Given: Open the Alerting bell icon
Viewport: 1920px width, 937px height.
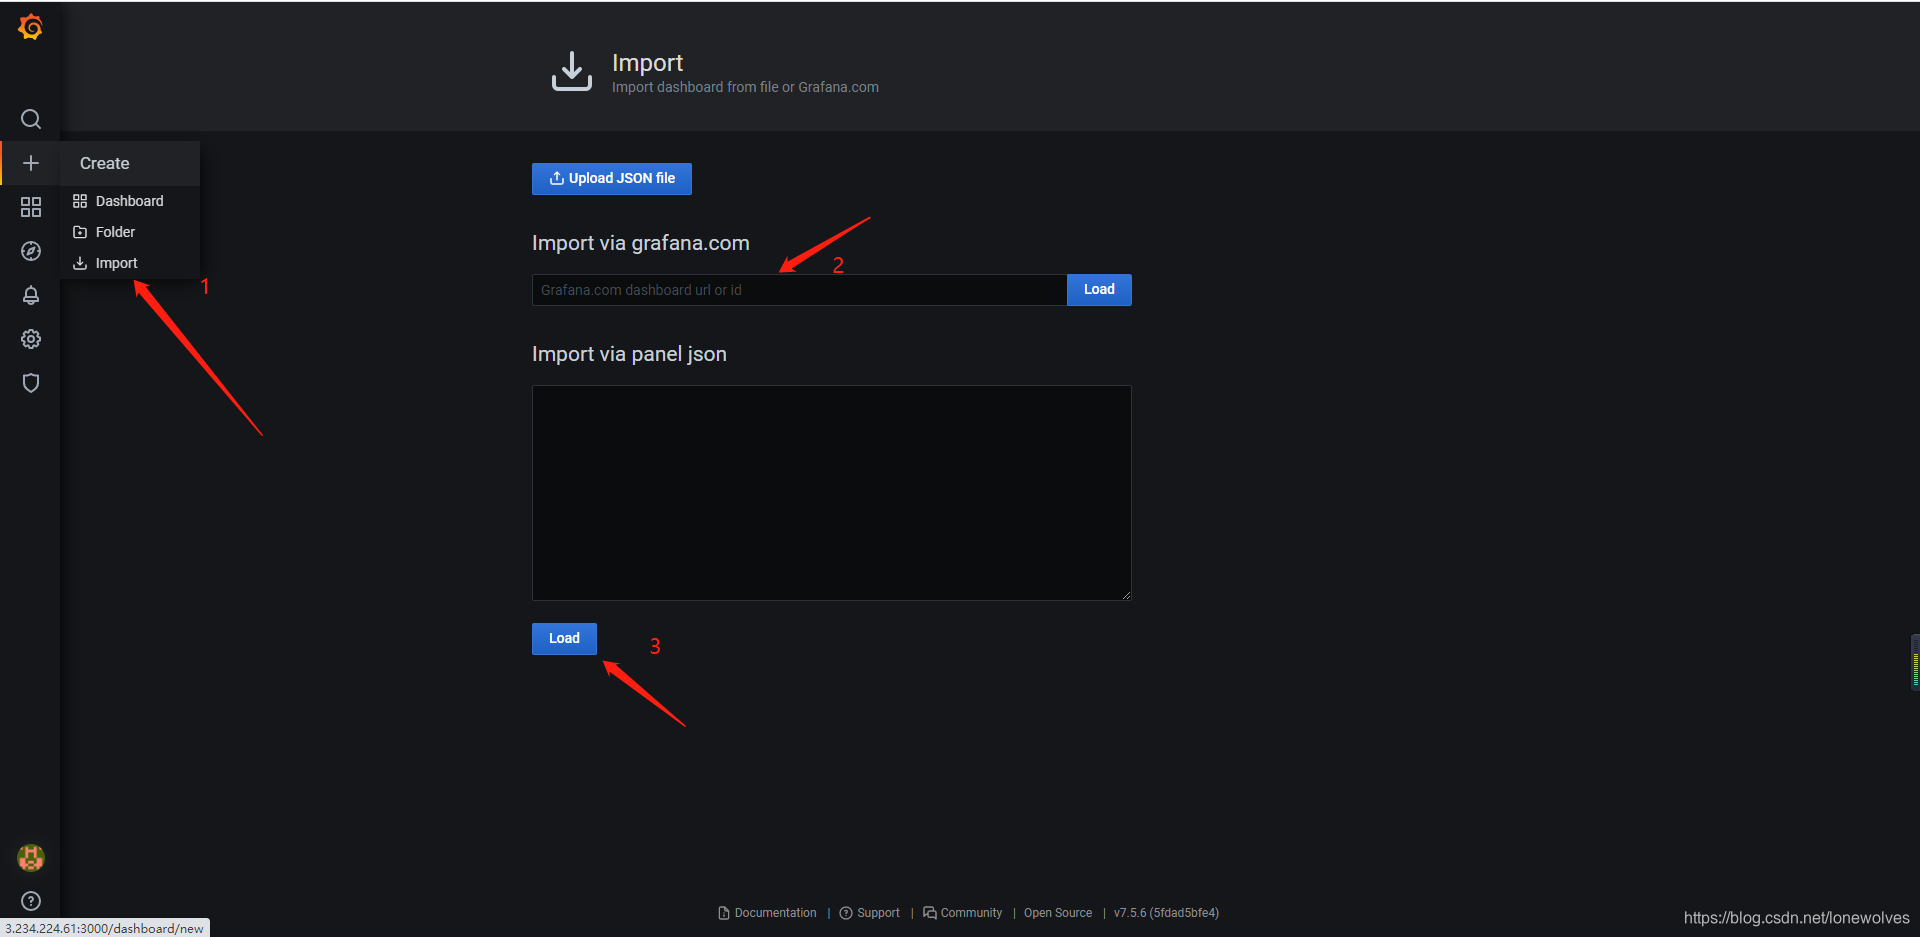Looking at the screenshot, I should click(31, 295).
